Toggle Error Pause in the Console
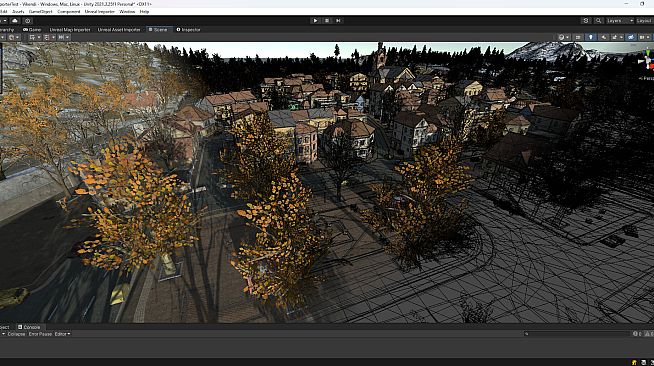The width and height of the screenshot is (654, 366). [x=40, y=334]
